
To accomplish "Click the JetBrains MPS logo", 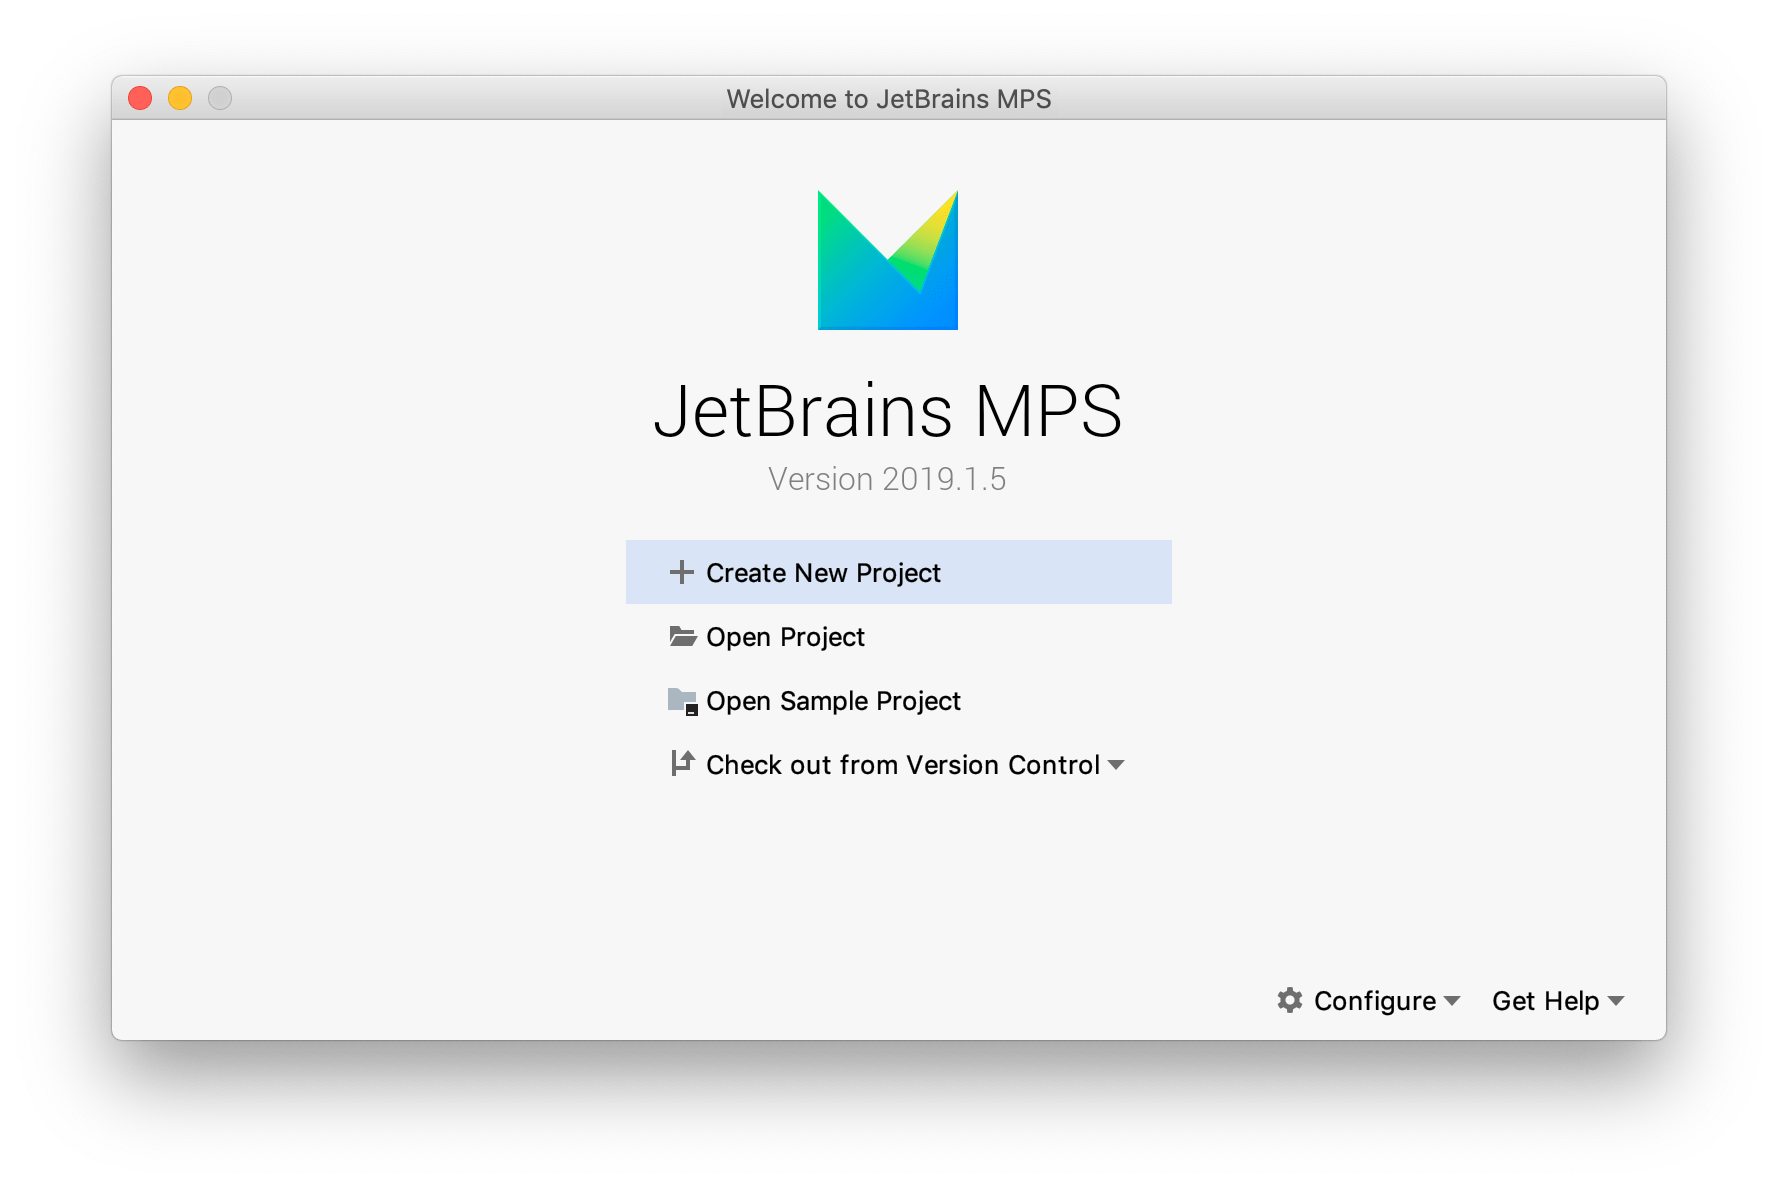I will [888, 260].
